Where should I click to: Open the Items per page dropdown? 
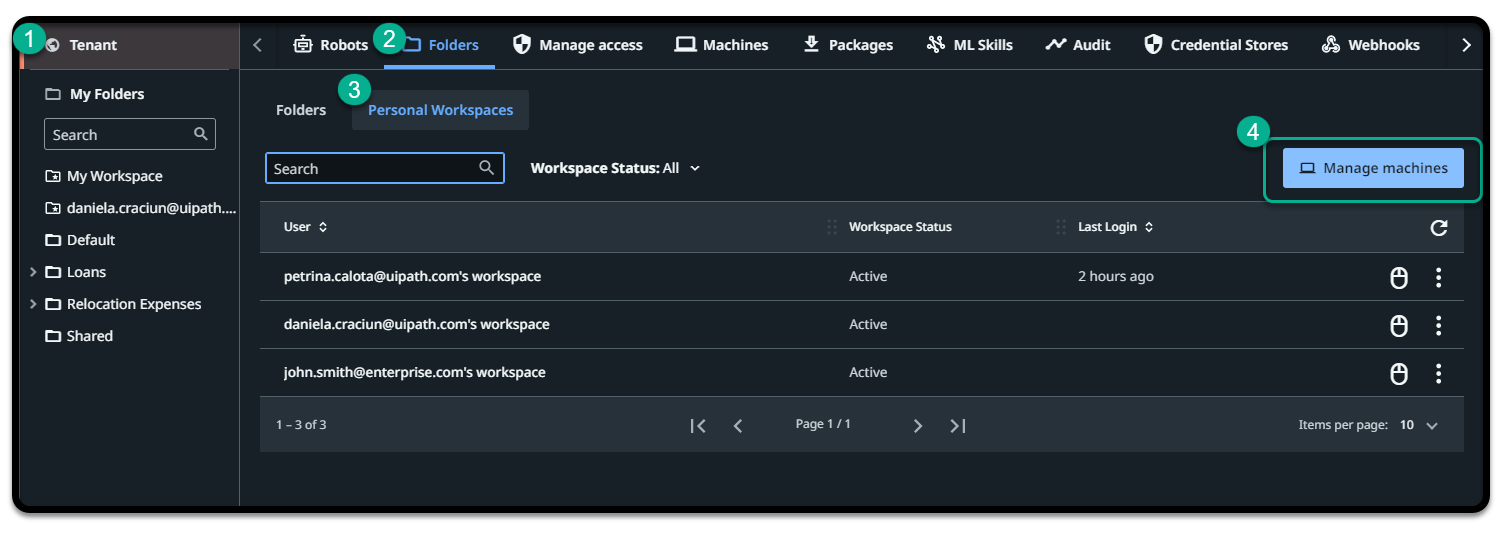pyautogui.click(x=1418, y=425)
